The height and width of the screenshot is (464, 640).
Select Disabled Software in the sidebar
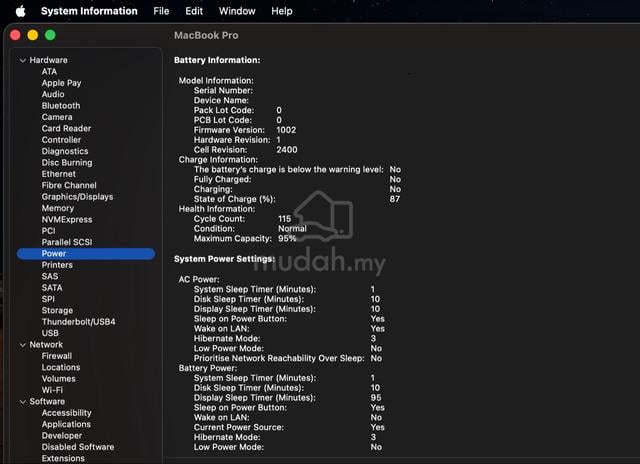(x=78, y=447)
